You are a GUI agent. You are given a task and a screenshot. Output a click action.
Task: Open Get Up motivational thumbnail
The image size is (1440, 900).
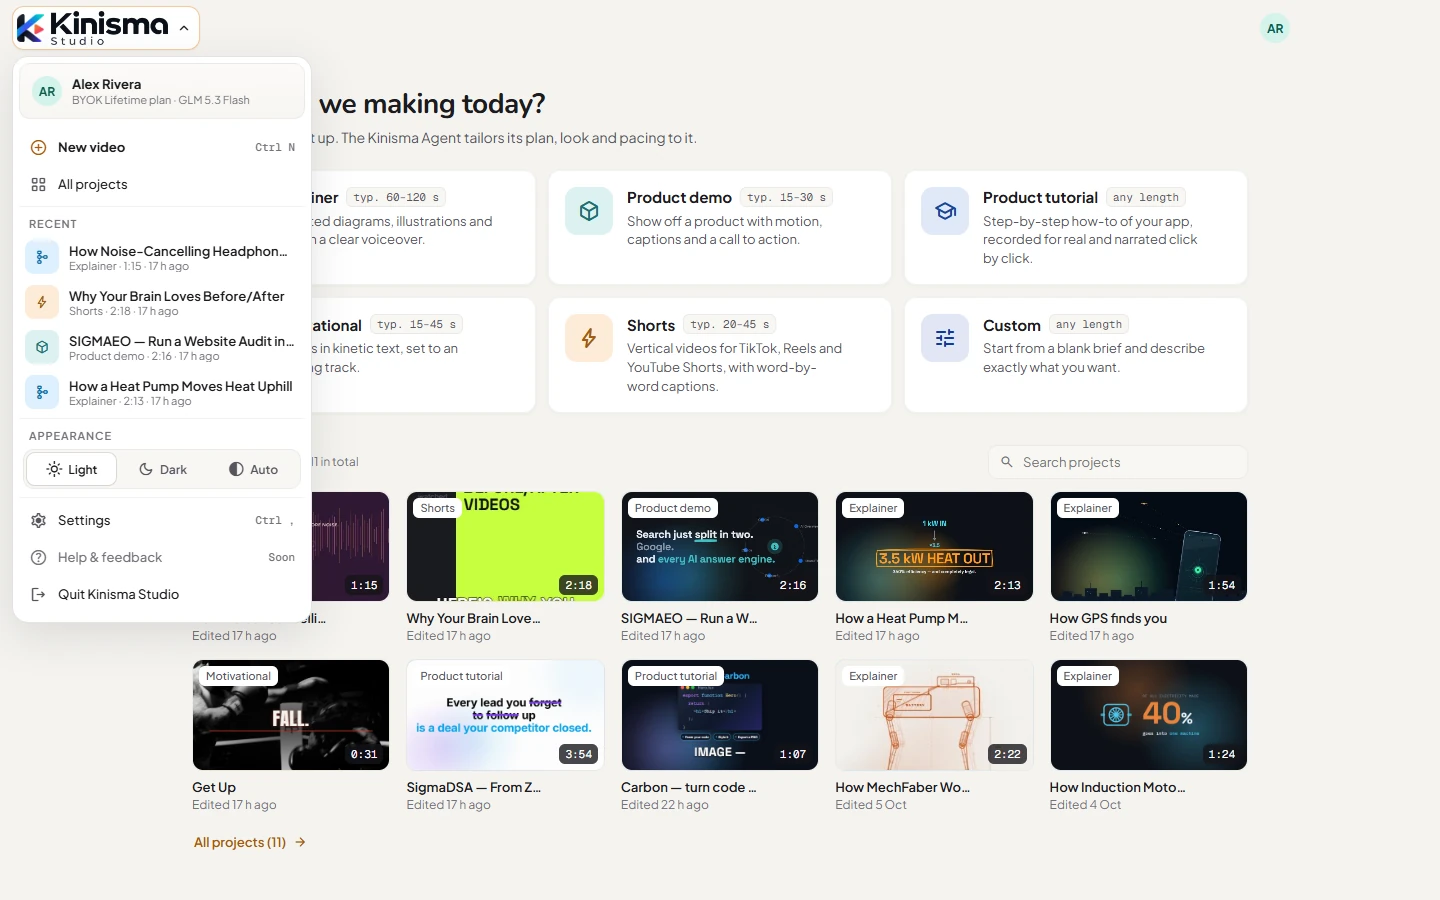coord(290,715)
